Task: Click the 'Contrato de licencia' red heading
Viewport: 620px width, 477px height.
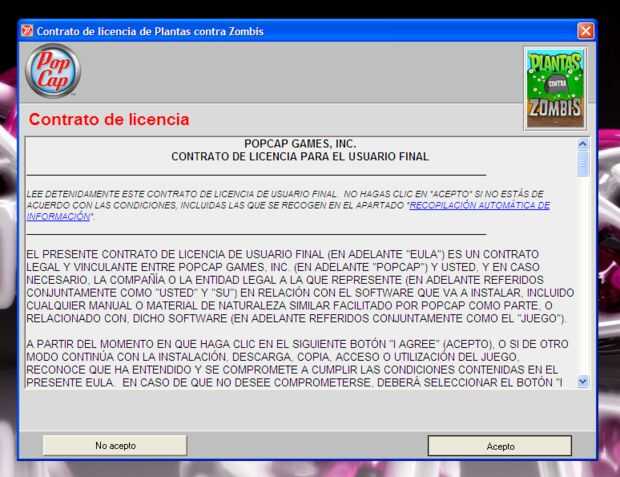Action: pos(109,119)
